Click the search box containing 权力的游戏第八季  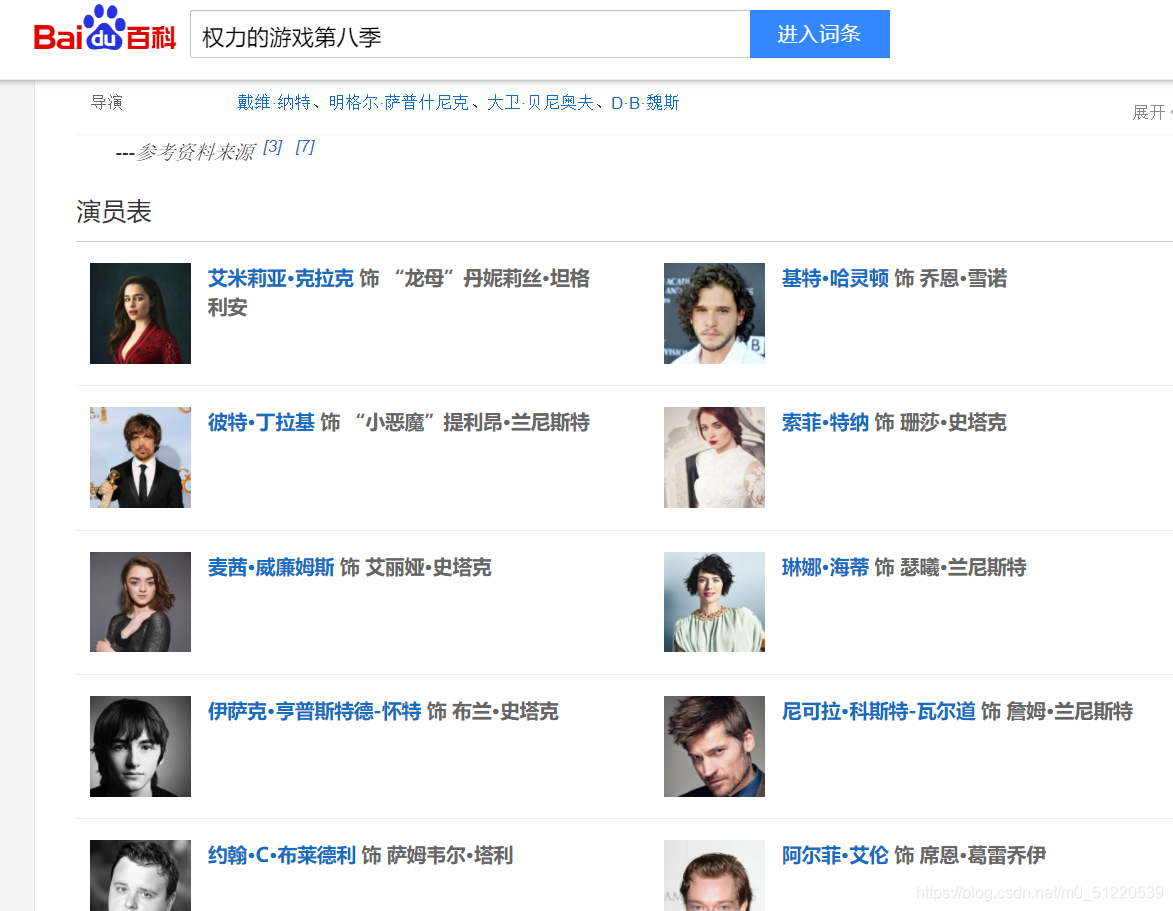[470, 34]
